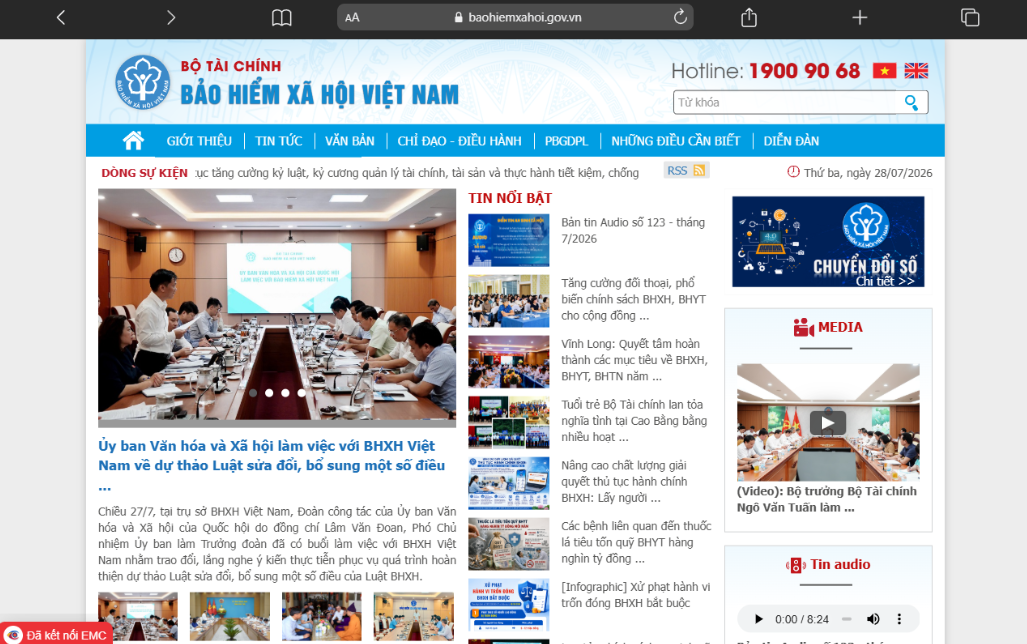Image resolution: width=1027 pixels, height=644 pixels.
Task: Click the Hotline 1900 90 68 number
Action: [x=804, y=71]
